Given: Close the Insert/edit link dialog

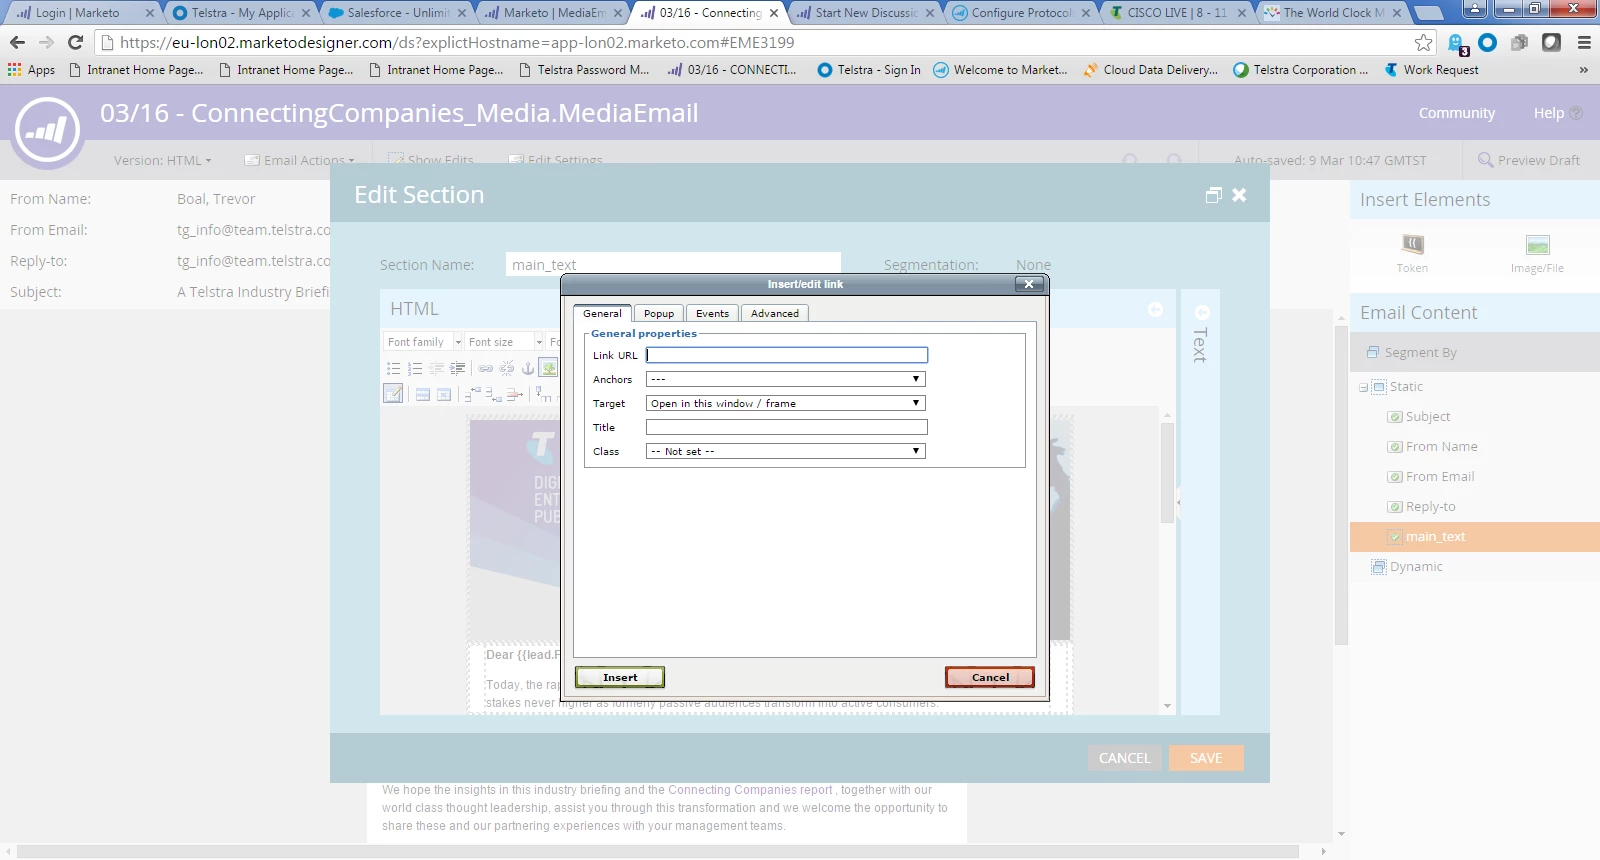Looking at the screenshot, I should pos(1029,284).
